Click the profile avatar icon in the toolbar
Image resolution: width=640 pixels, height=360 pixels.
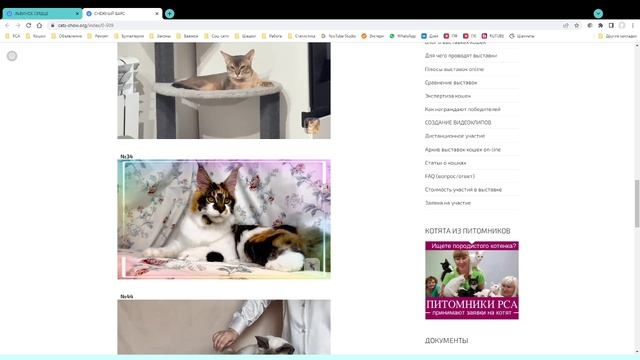(x=622, y=25)
